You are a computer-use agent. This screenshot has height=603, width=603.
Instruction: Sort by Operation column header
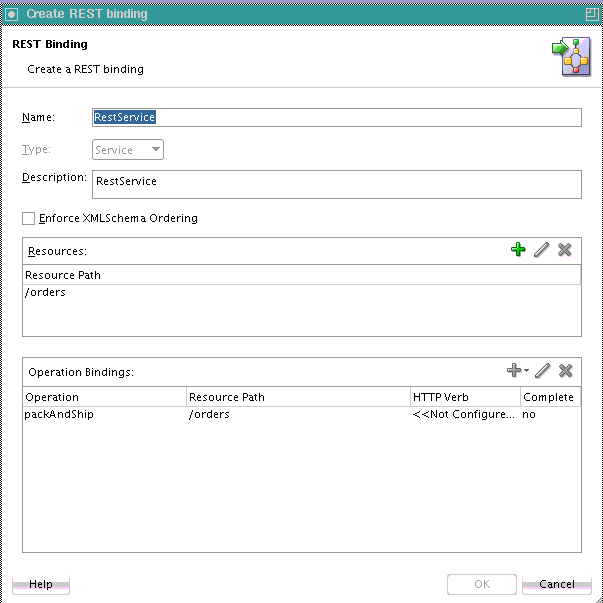(105, 397)
